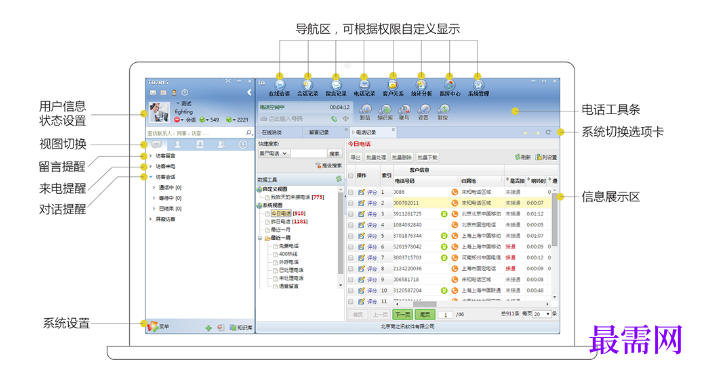The height and width of the screenshot is (371, 701).
Task: Expand the 访客来电 tree node
Action: (151, 166)
